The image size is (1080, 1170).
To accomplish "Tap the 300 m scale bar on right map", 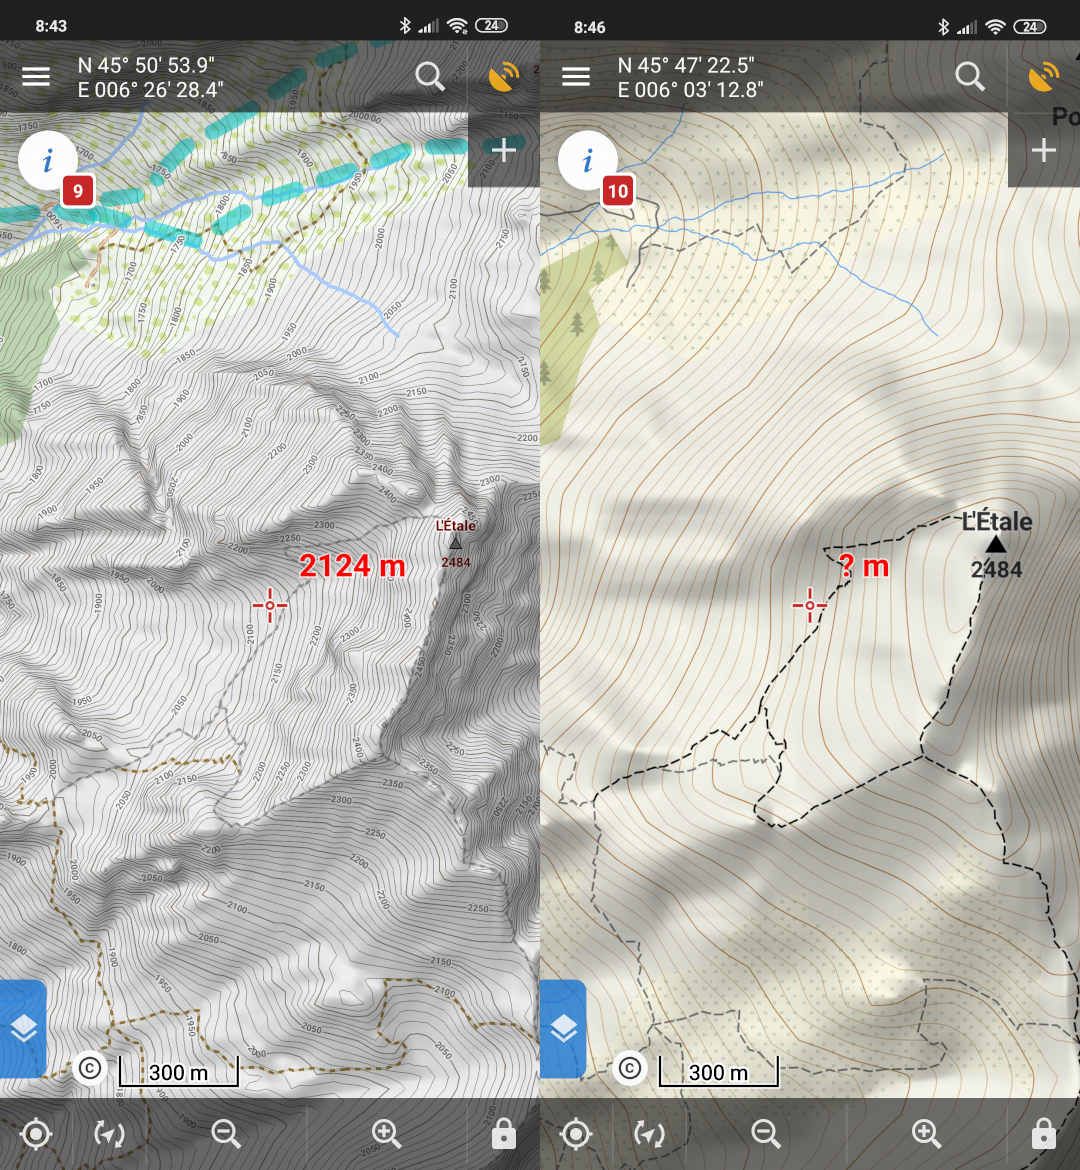I will [x=718, y=1072].
